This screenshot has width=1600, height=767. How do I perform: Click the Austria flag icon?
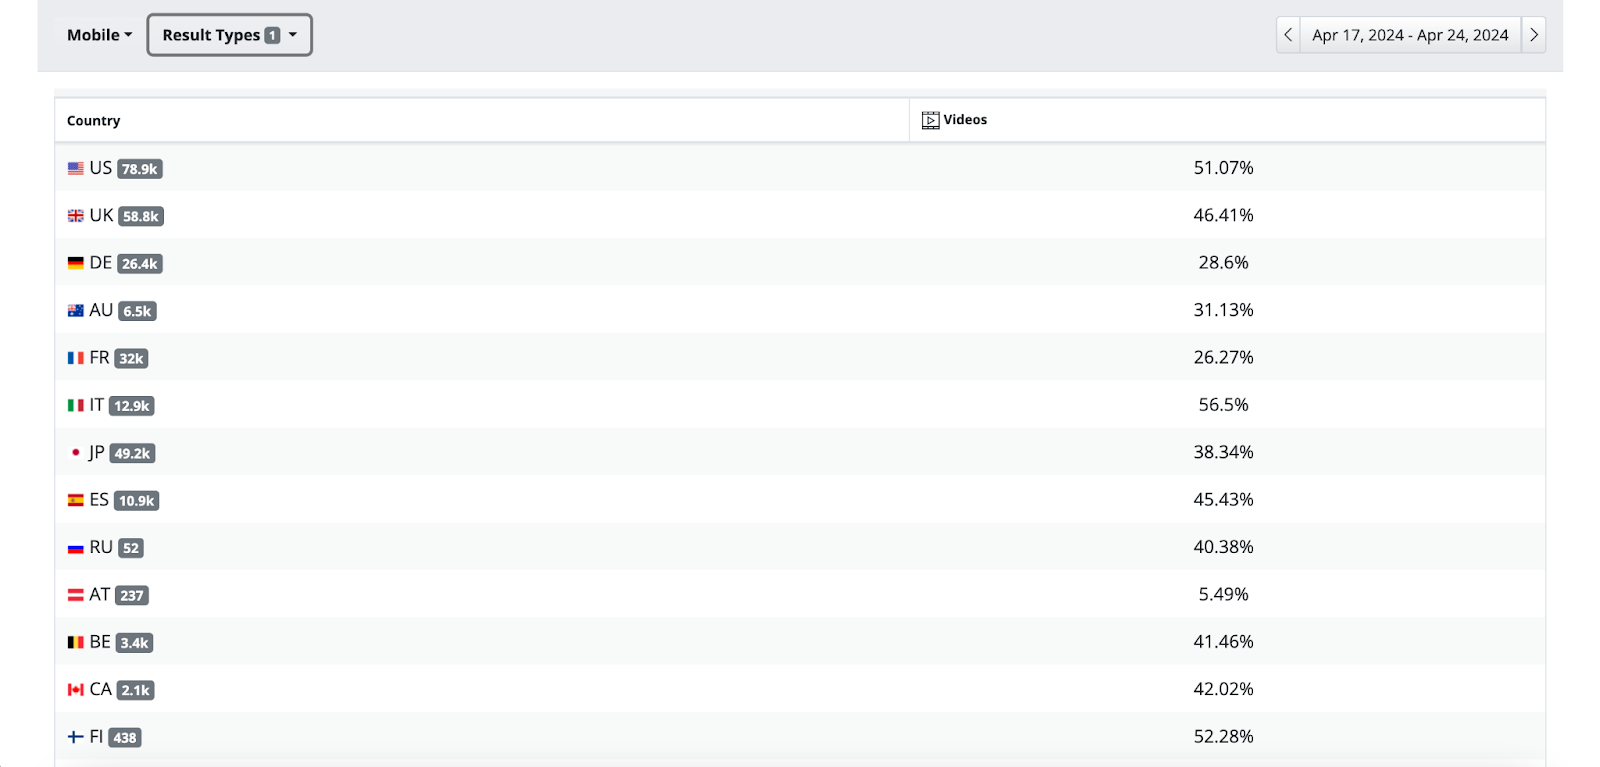76,595
